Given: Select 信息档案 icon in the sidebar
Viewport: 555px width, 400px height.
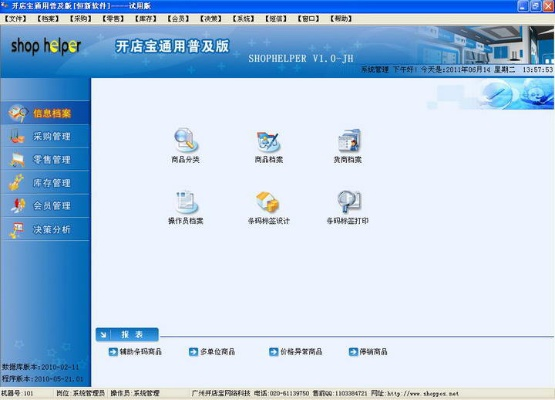Looking at the screenshot, I should click(x=17, y=113).
